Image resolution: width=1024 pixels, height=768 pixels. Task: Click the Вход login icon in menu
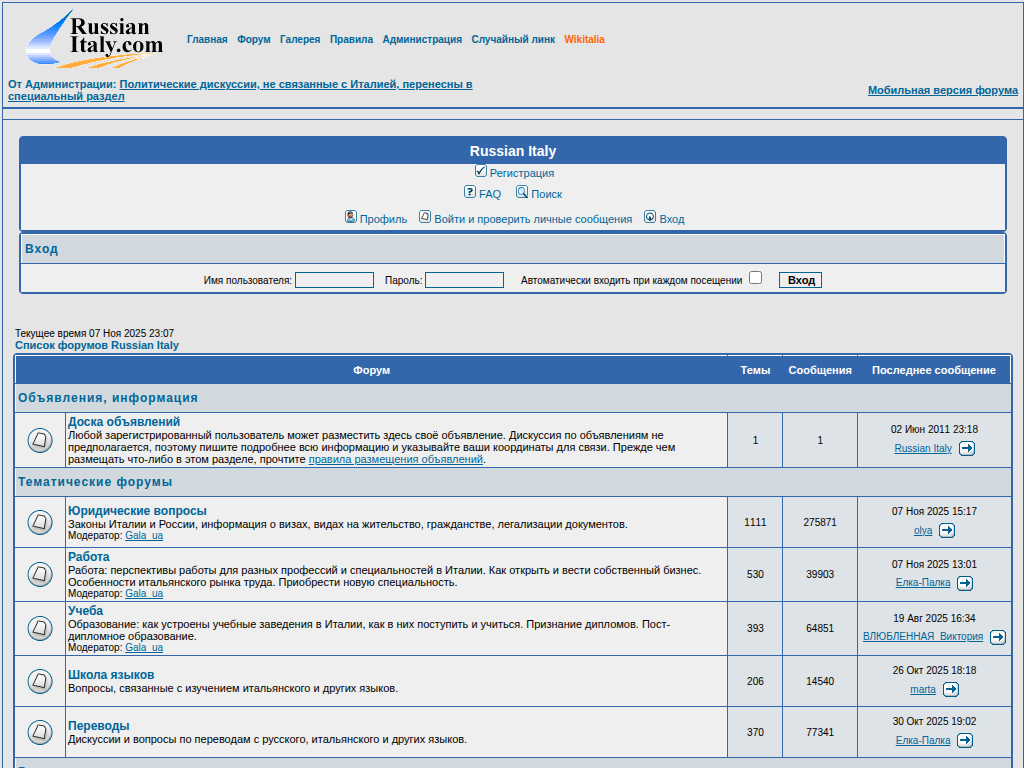click(650, 217)
